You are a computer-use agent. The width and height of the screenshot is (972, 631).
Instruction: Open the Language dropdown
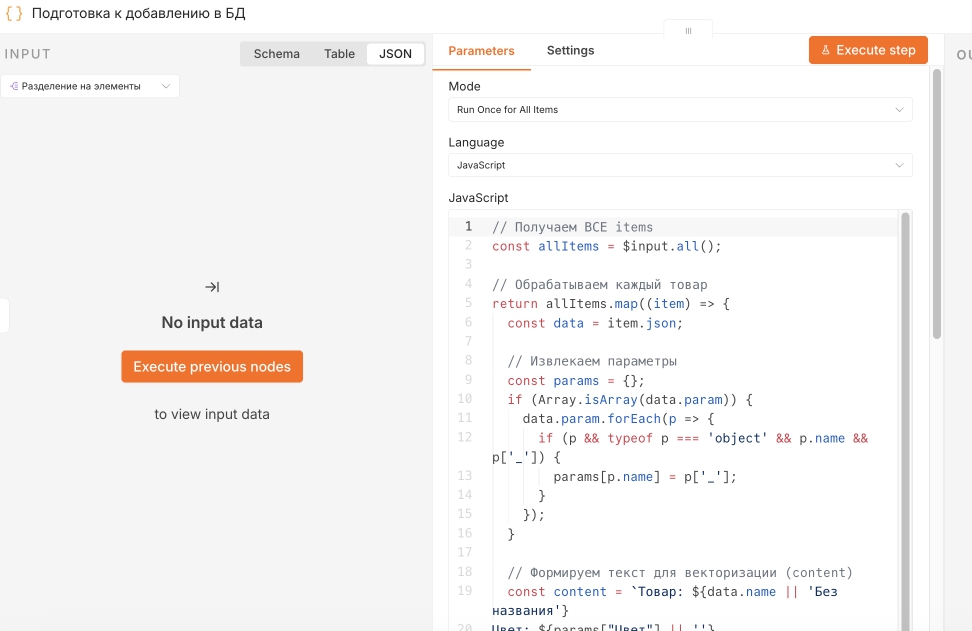coord(680,165)
